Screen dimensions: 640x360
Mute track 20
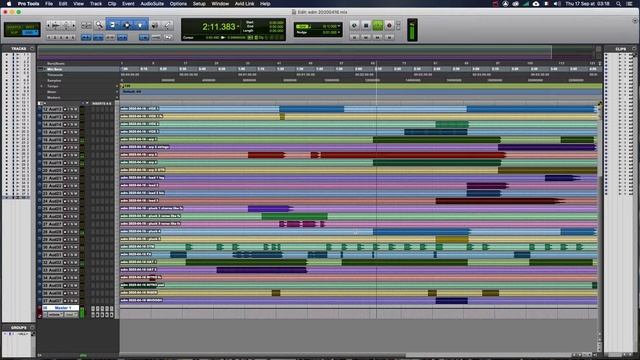pyautogui.click(x=76, y=171)
